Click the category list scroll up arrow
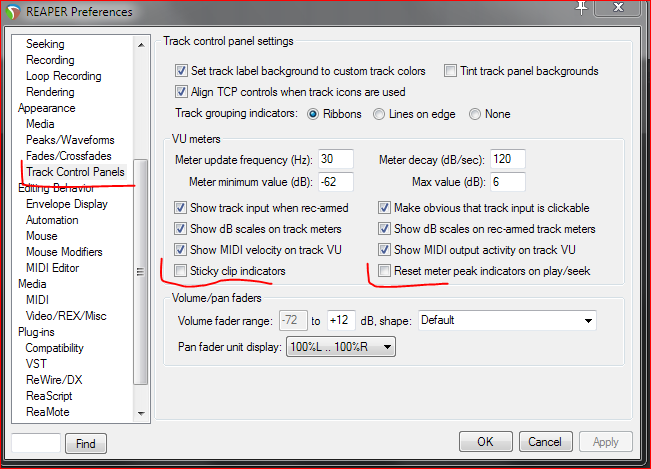 click(x=141, y=45)
